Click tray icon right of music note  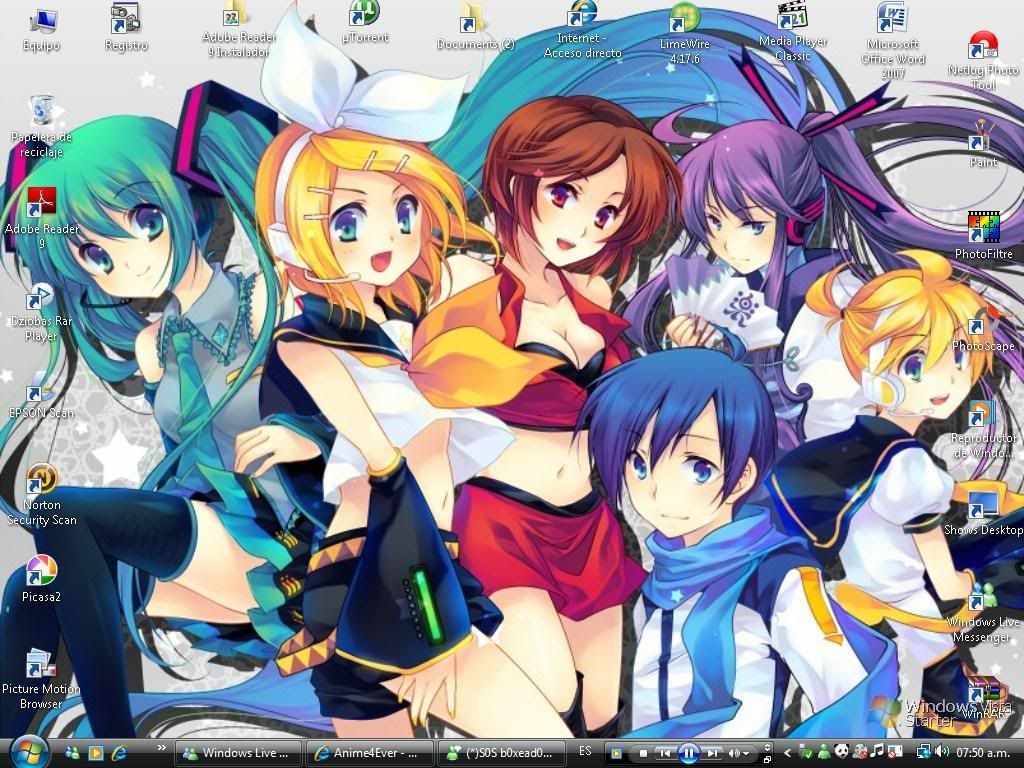(895, 752)
